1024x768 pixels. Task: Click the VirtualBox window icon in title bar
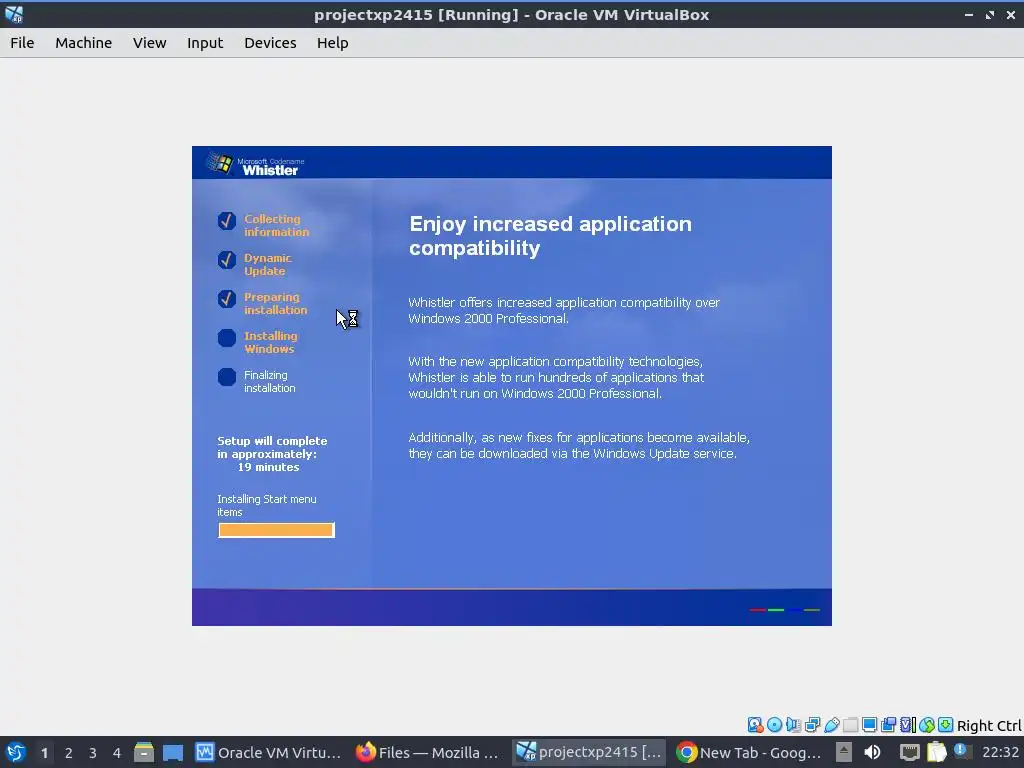[14, 14]
